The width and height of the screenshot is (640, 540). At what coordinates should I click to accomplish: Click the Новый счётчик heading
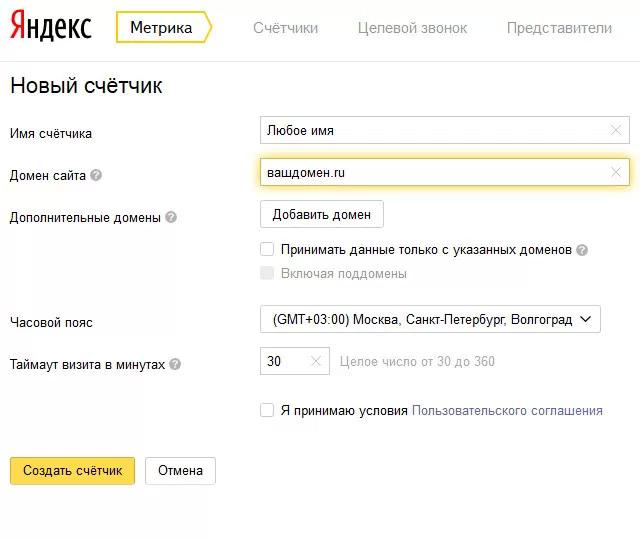[86, 86]
